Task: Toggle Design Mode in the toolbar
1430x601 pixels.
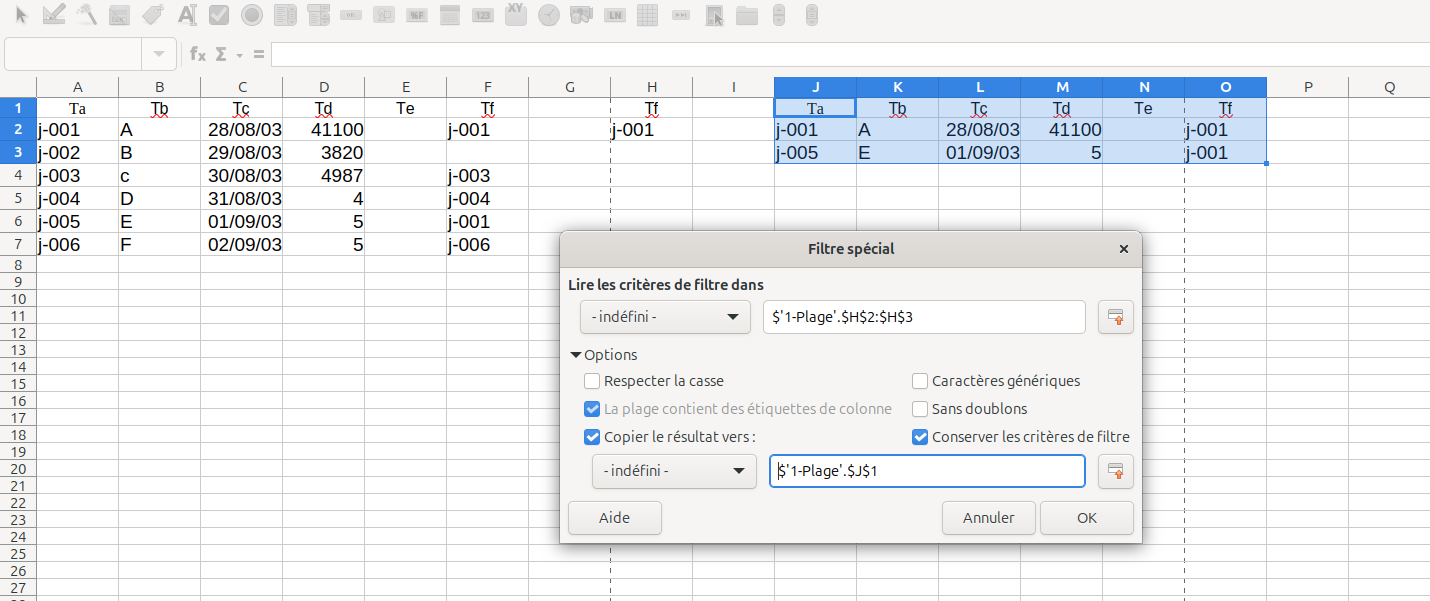Action: point(54,15)
